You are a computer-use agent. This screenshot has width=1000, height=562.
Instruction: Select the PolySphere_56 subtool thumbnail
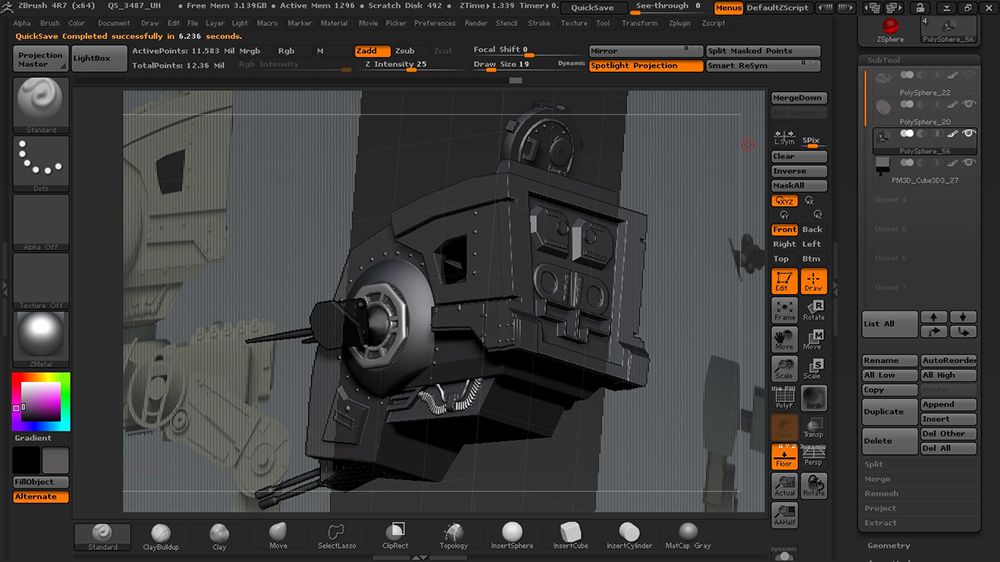click(x=884, y=137)
